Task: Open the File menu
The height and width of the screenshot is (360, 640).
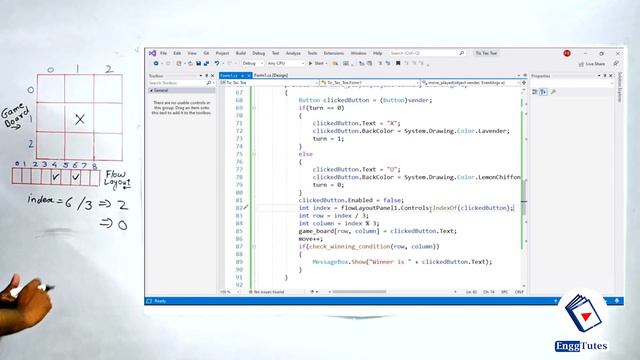Action: (x=163, y=53)
